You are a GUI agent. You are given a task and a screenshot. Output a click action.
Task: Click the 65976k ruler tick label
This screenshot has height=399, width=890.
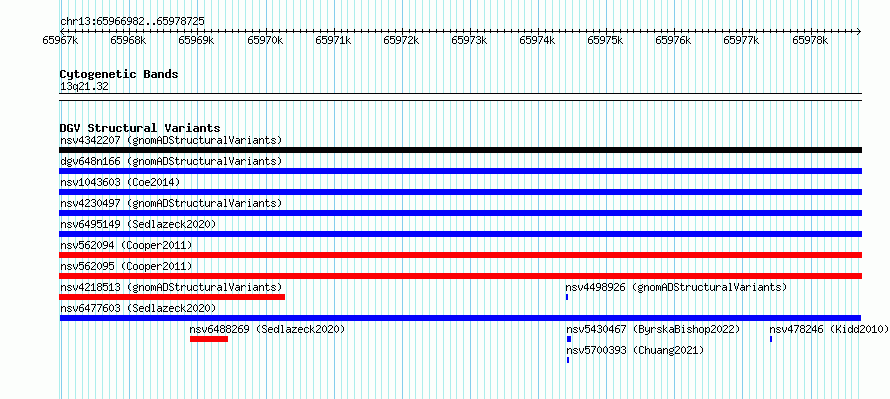click(x=674, y=40)
